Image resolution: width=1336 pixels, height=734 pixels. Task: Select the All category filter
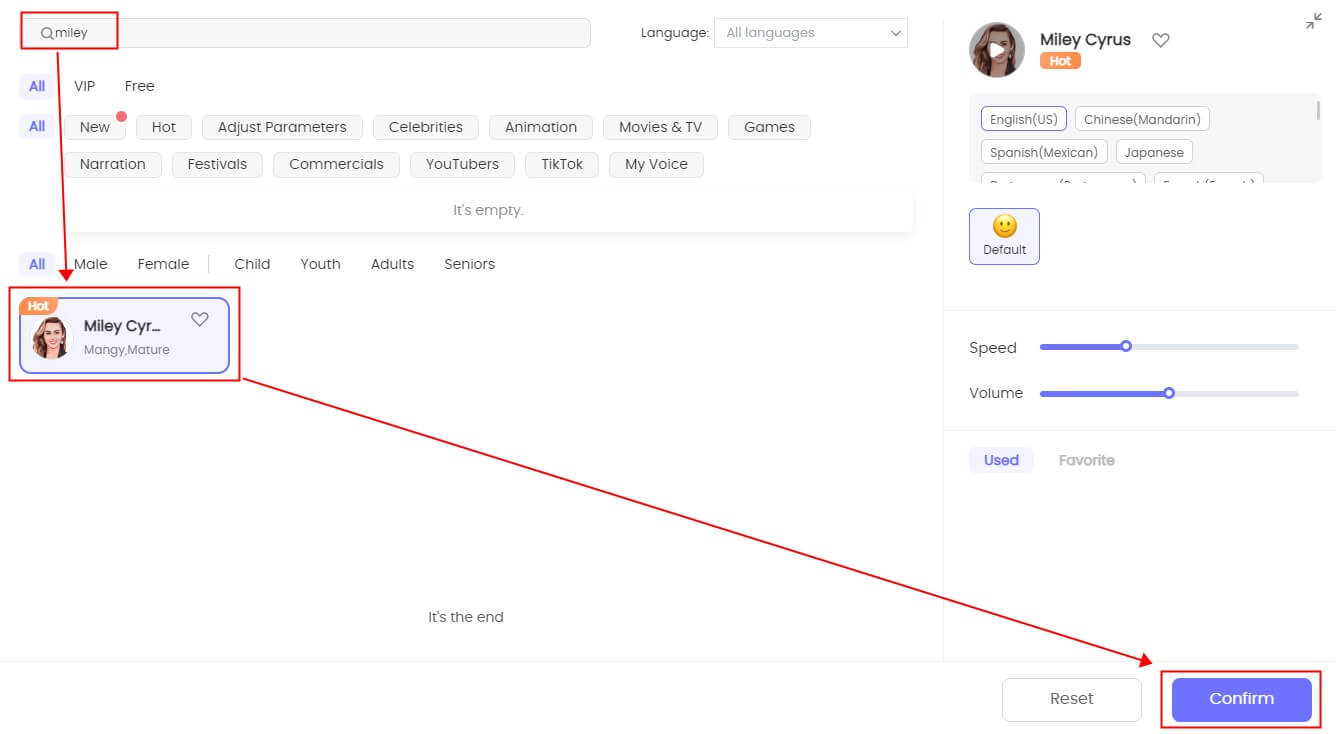[37, 127]
